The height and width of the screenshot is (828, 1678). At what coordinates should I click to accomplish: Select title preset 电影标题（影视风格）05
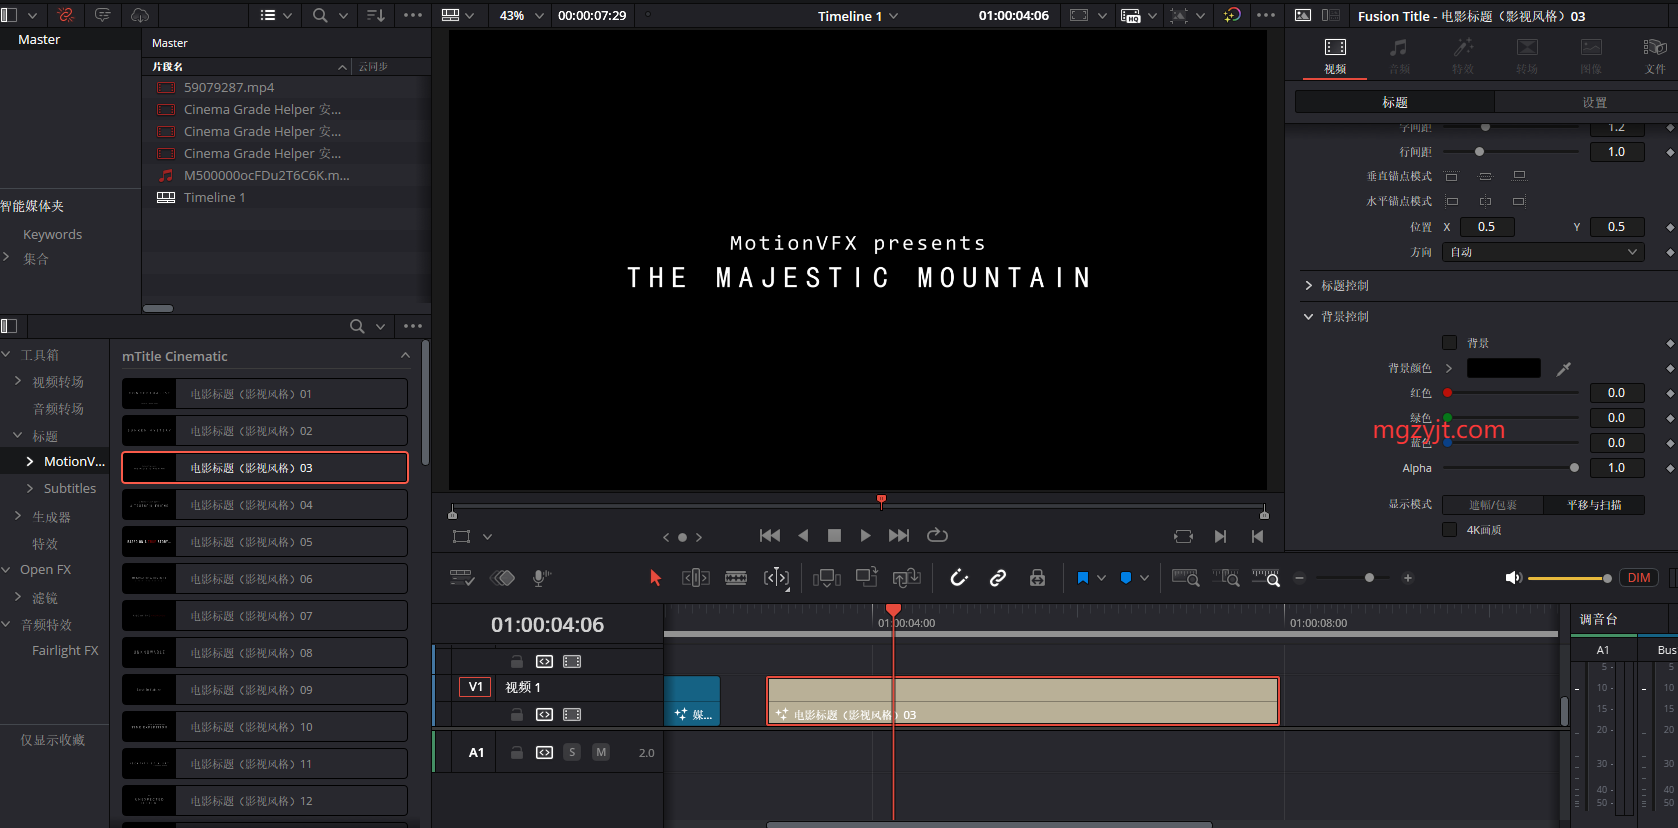click(x=265, y=542)
